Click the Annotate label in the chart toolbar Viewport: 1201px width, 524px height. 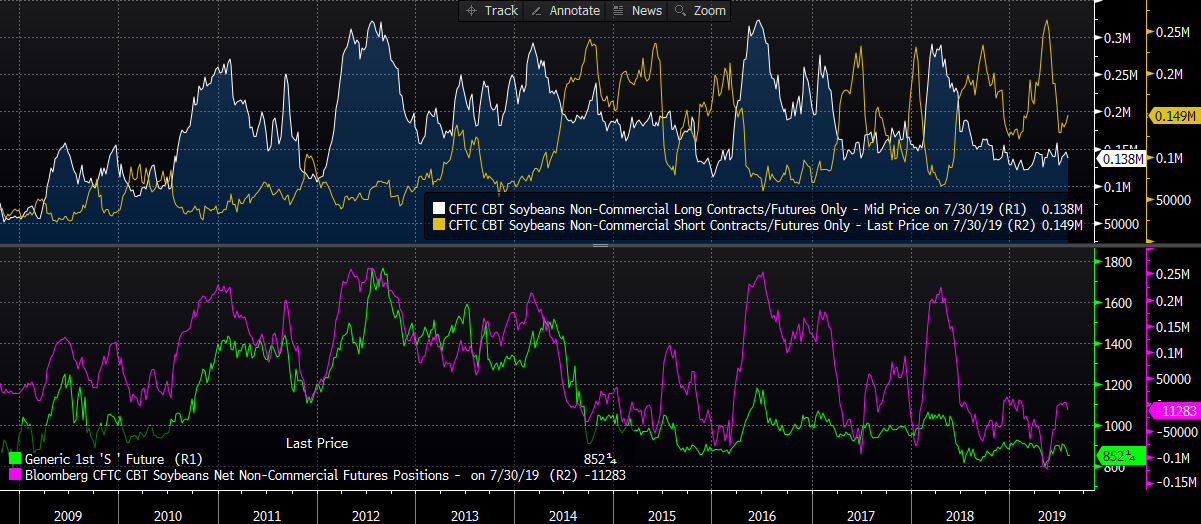point(575,10)
